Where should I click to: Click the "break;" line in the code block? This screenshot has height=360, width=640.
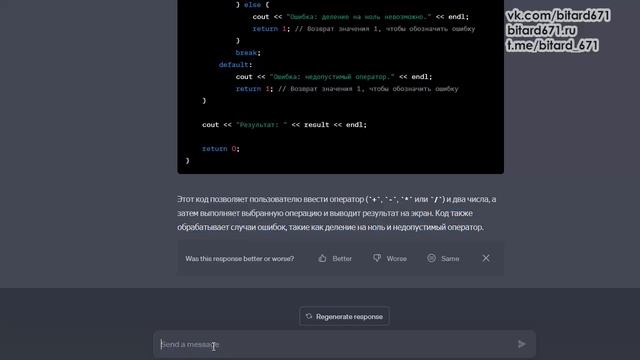(x=248, y=53)
